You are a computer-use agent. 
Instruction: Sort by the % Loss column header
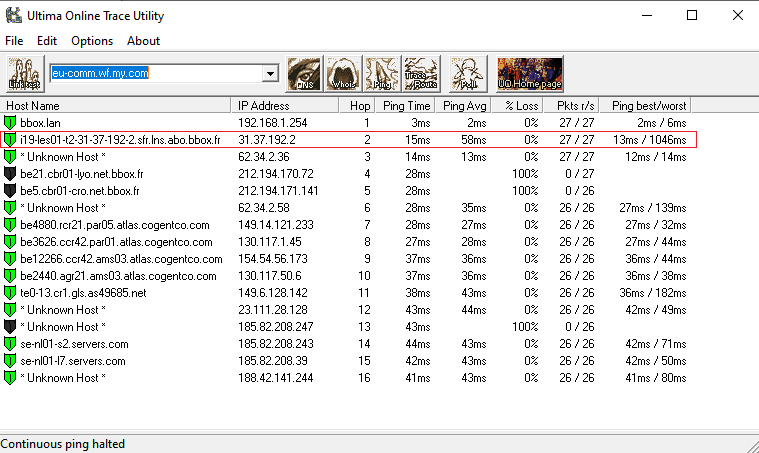click(x=518, y=106)
